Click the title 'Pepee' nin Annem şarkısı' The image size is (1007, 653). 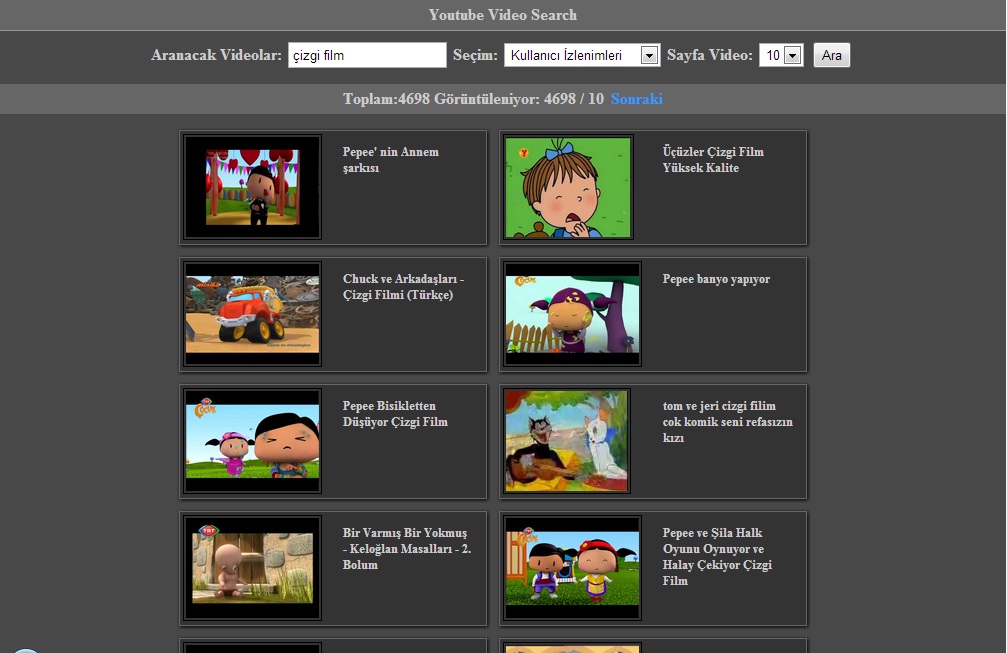click(390, 160)
